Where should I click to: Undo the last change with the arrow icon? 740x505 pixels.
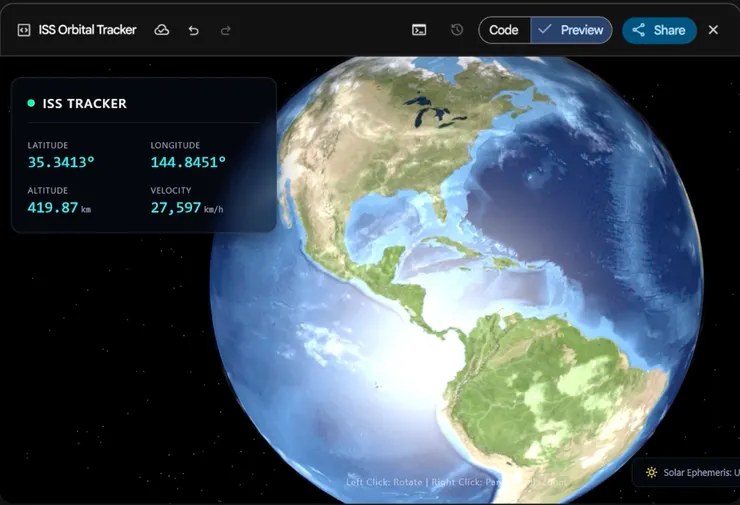[193, 31]
